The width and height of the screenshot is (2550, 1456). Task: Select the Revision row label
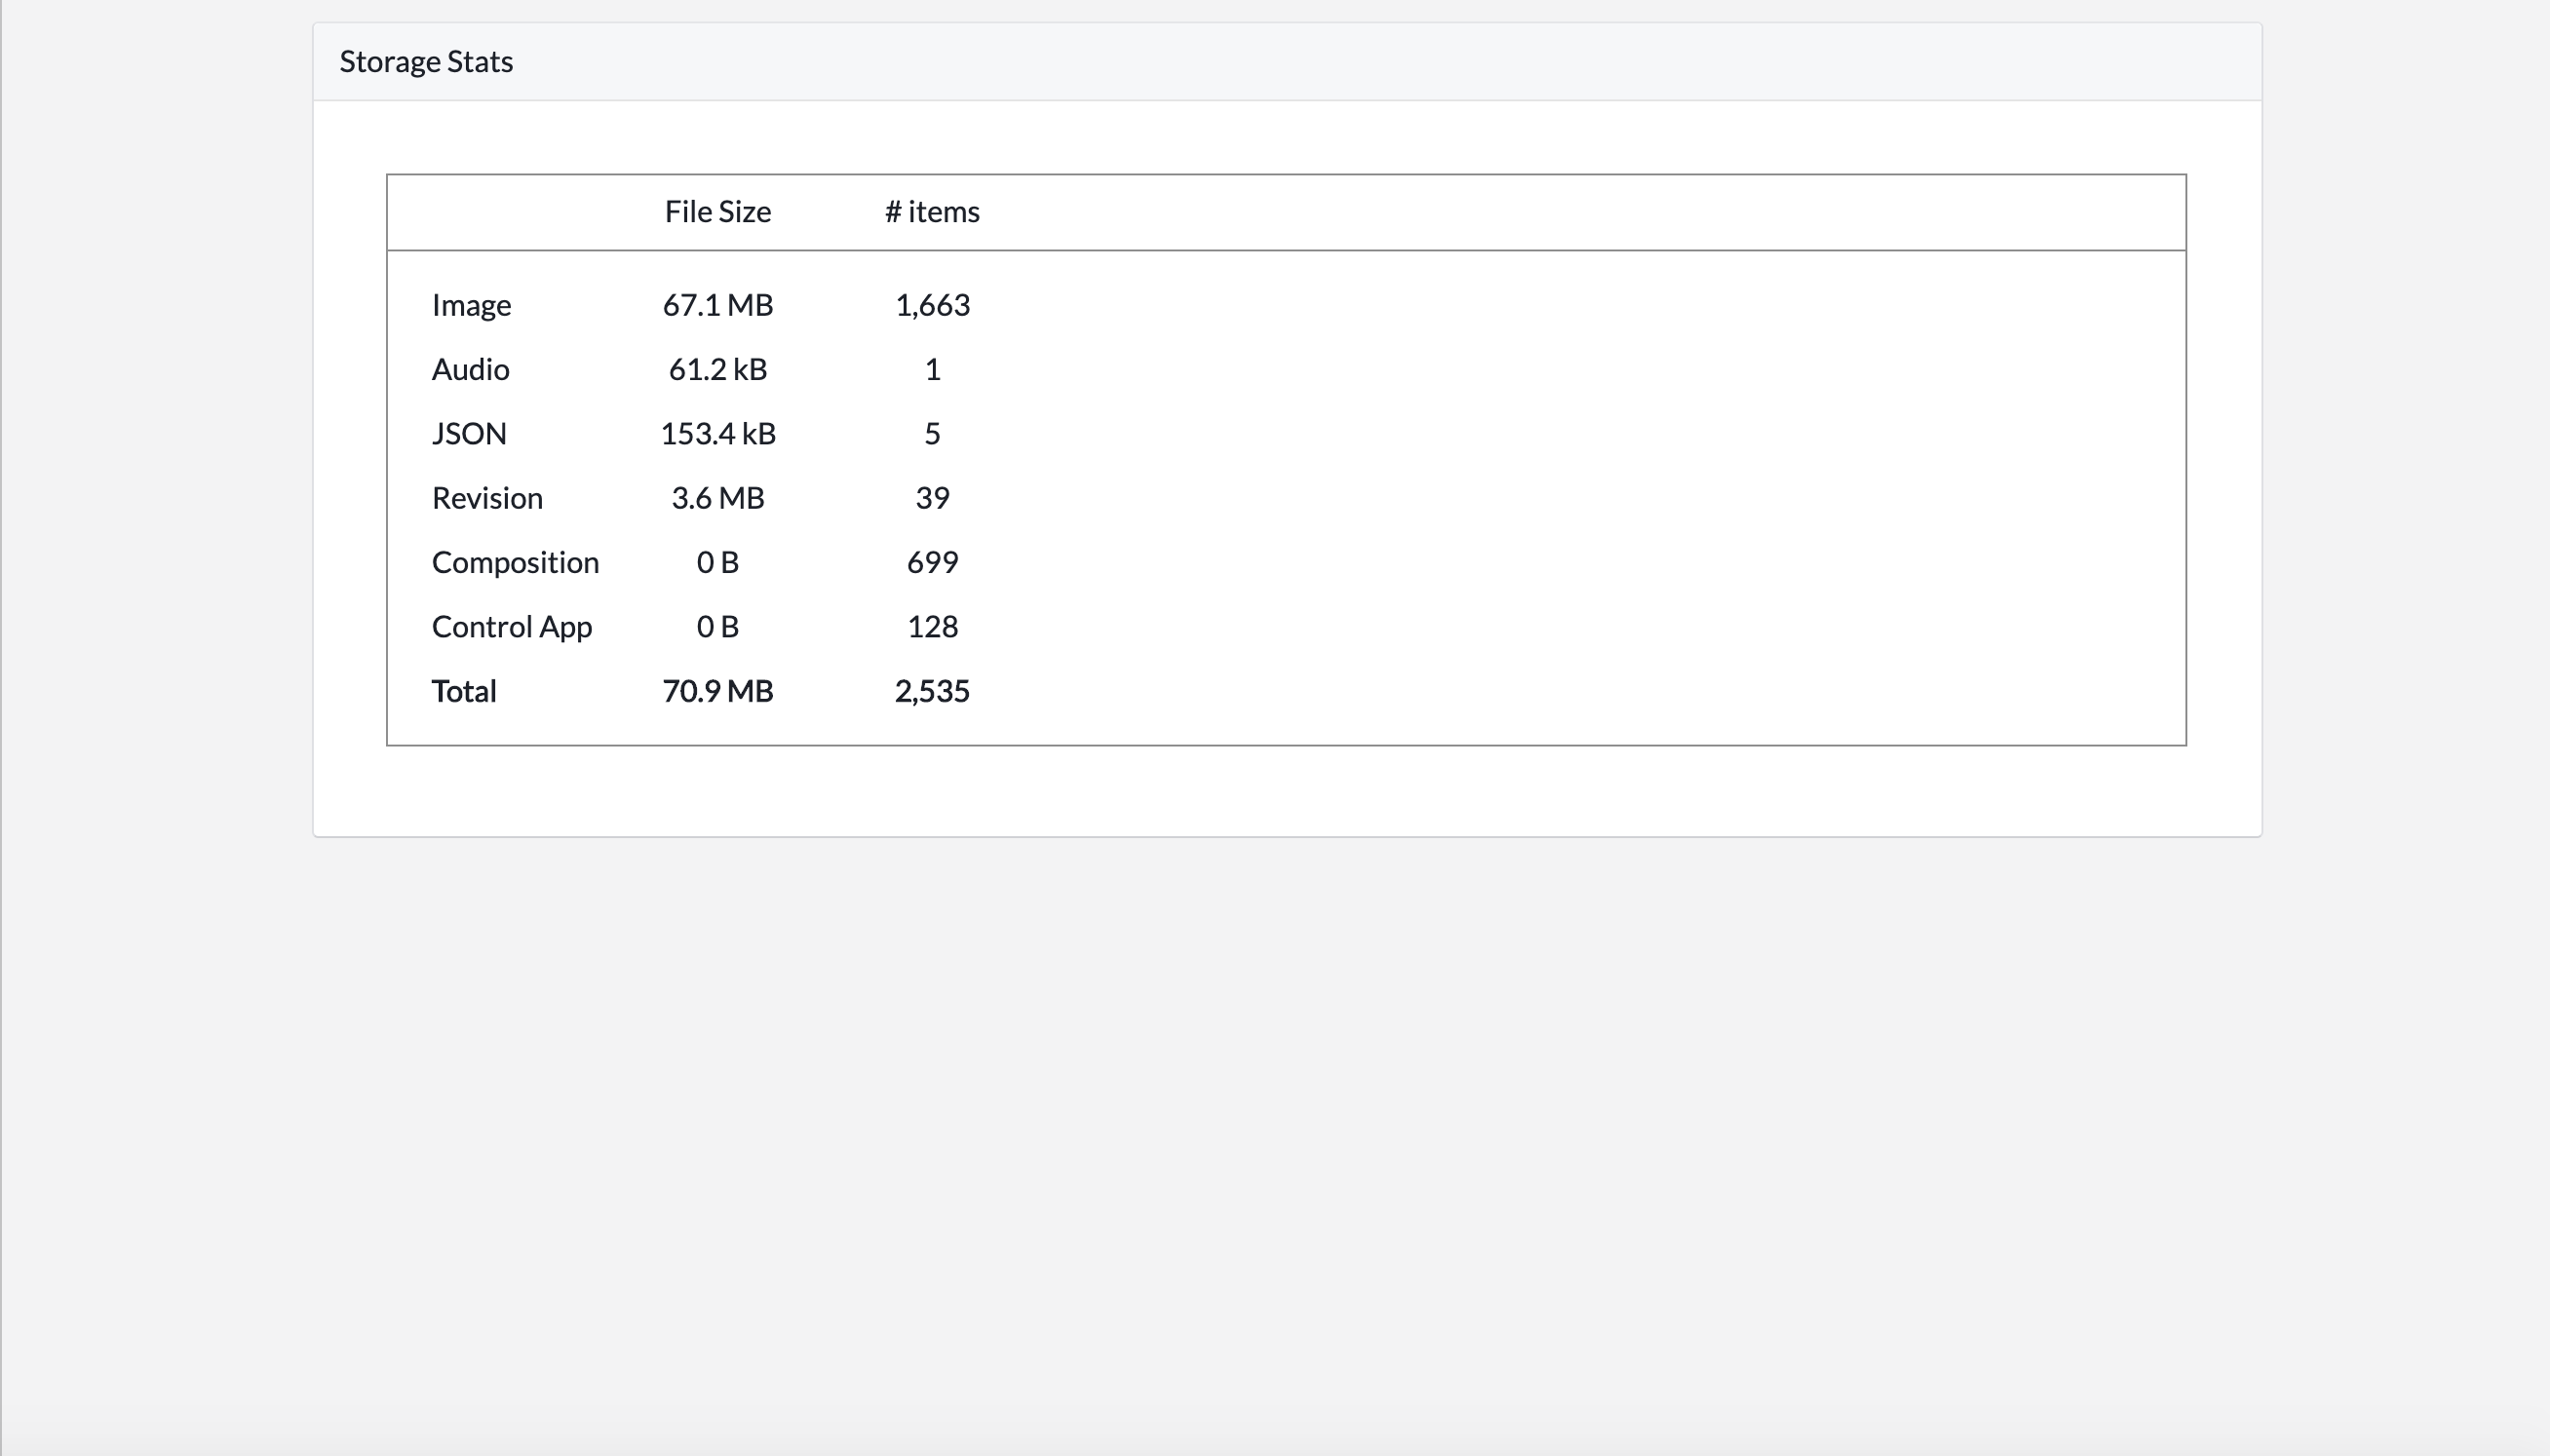pyautogui.click(x=487, y=498)
